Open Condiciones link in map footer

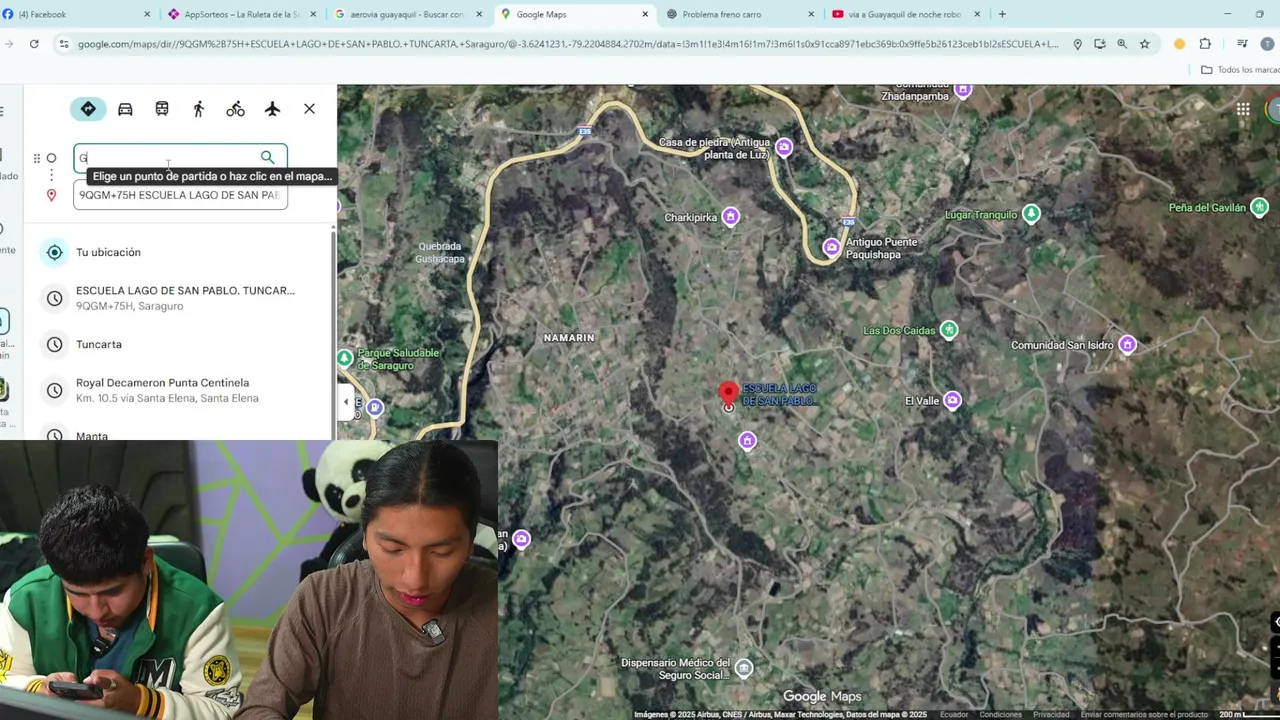pyautogui.click(x=1000, y=714)
